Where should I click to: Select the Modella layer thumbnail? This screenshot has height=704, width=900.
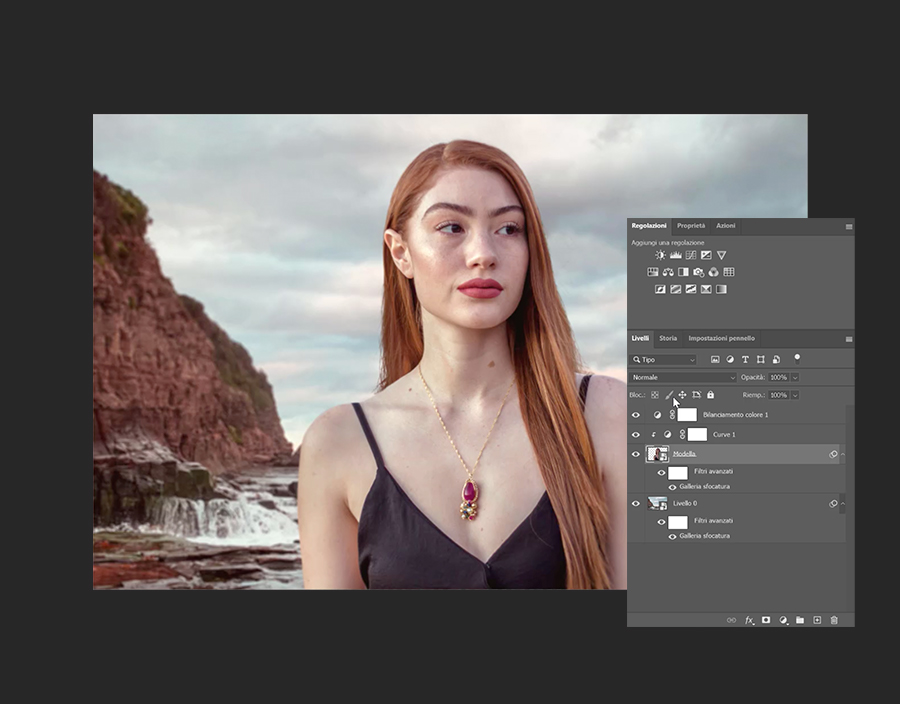(657, 454)
